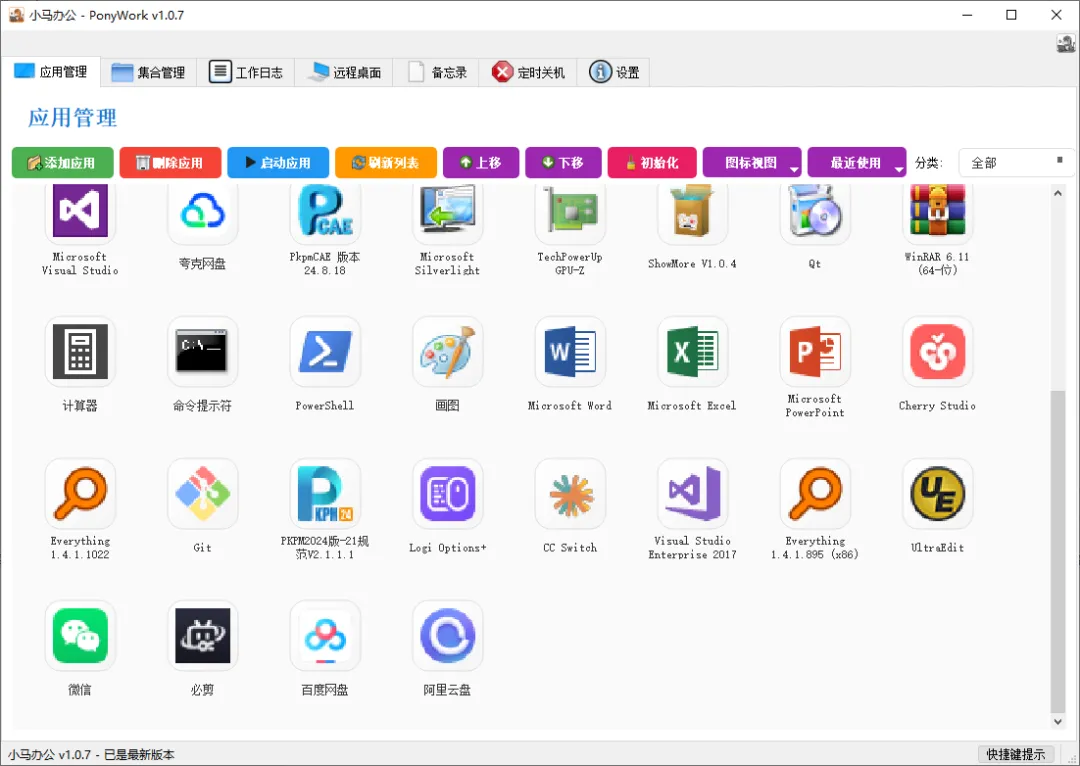Switch to the 集合管理 tab
The image size is (1080, 766).
[x=148, y=72]
